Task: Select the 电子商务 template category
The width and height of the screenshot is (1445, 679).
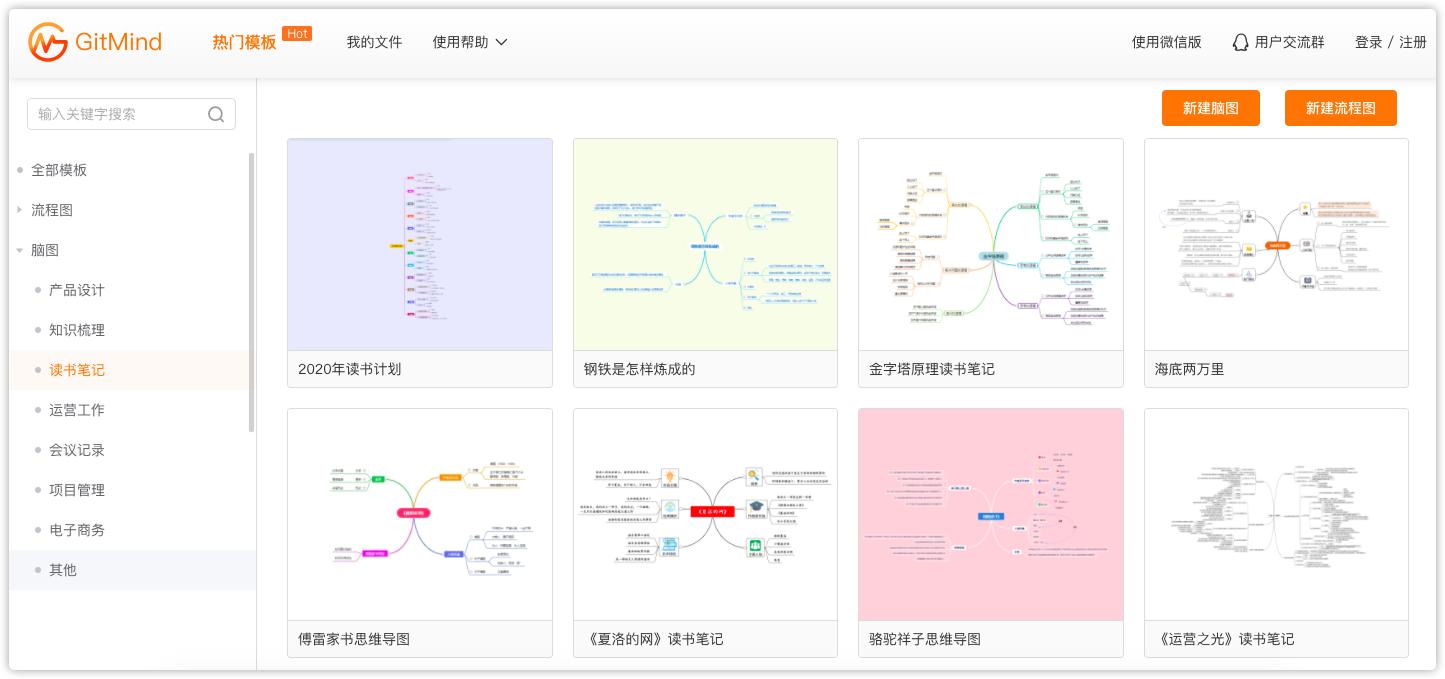Action: [x=75, y=530]
